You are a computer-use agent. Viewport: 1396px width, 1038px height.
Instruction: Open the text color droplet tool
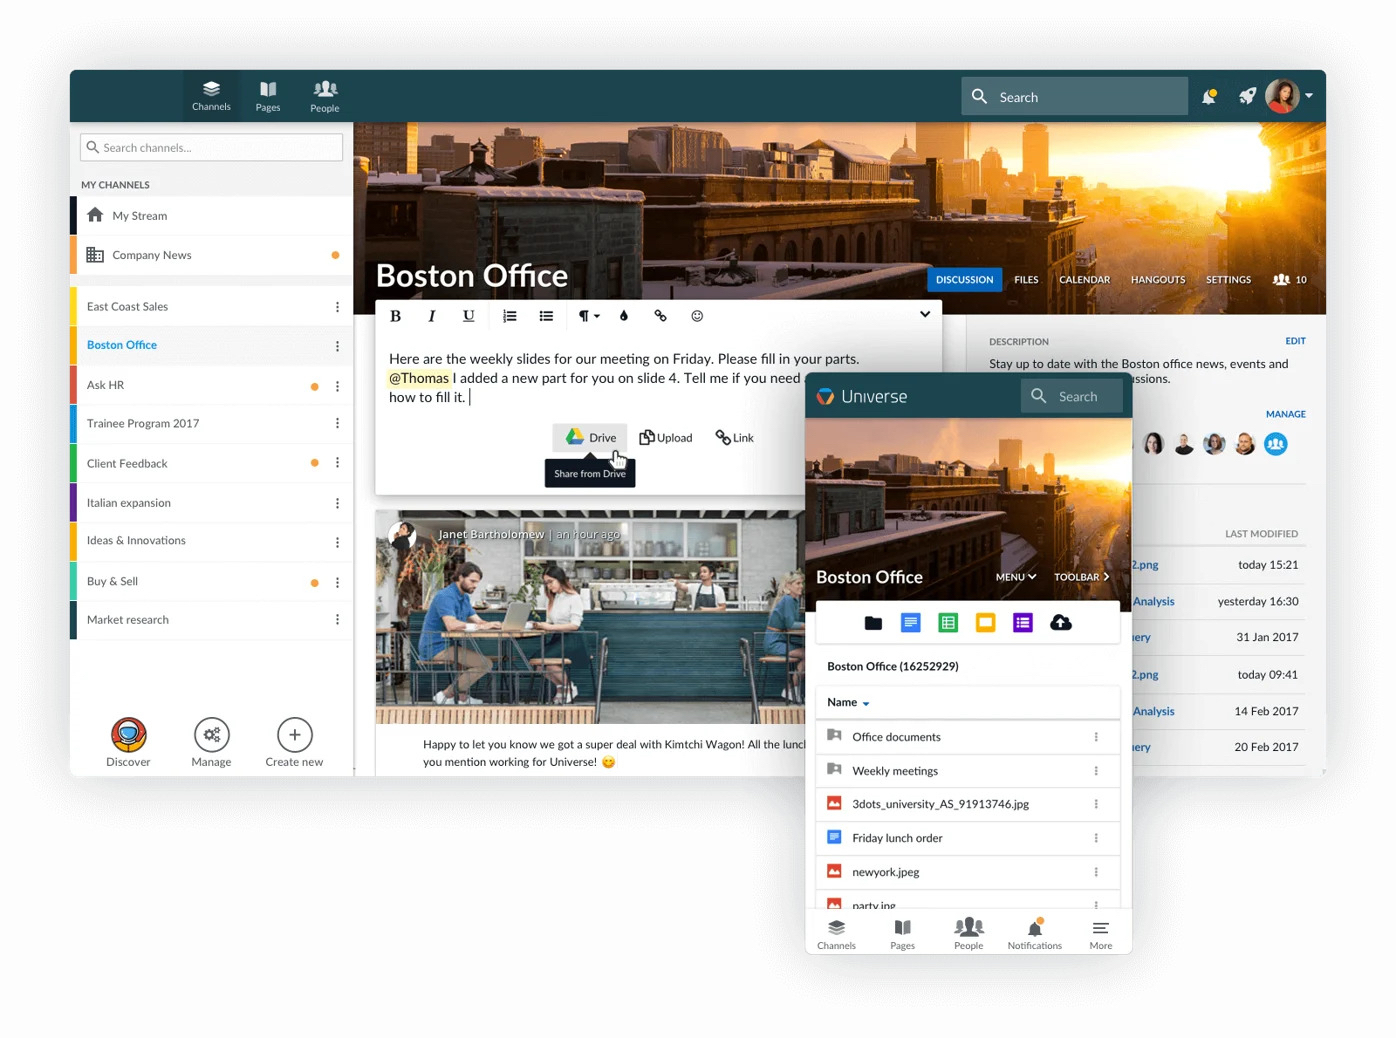pyautogui.click(x=624, y=316)
